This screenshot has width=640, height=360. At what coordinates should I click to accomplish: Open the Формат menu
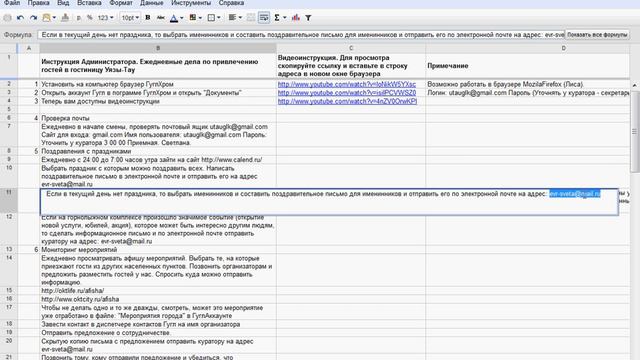121,3
